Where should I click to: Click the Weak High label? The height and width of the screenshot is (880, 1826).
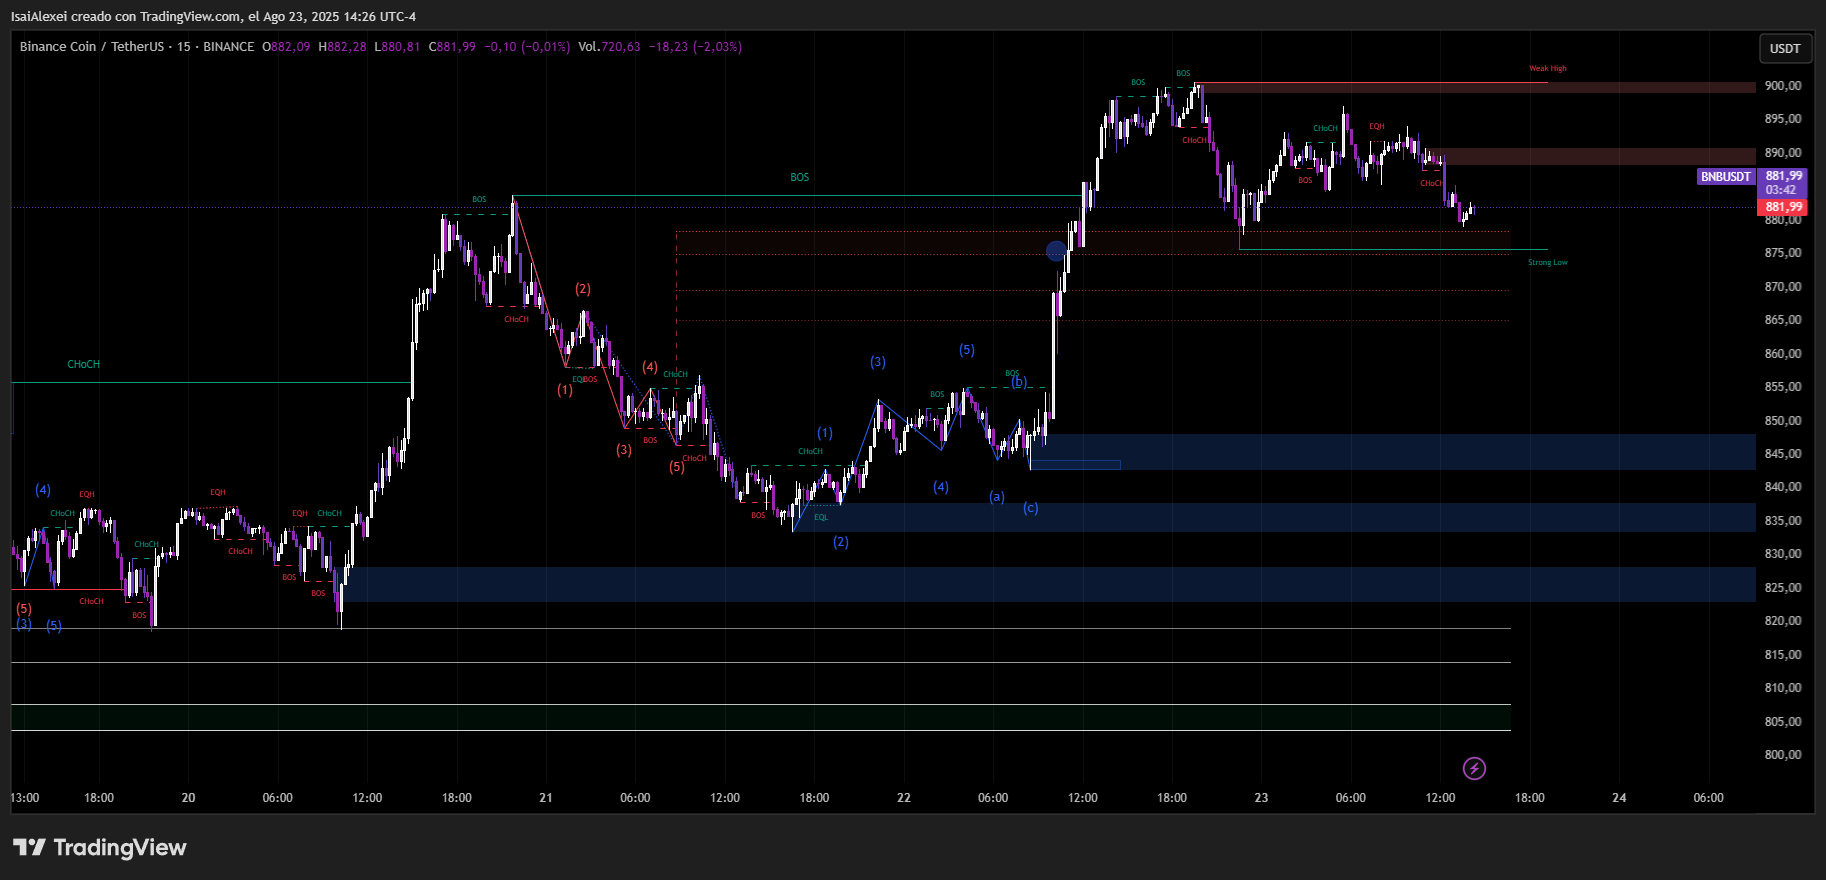[1547, 69]
